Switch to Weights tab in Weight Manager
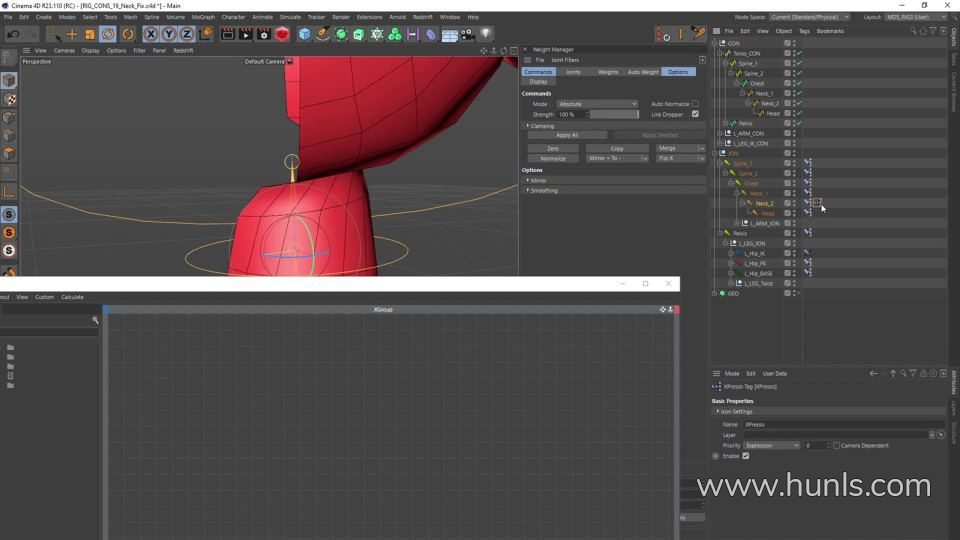The height and width of the screenshot is (540, 960). [608, 72]
